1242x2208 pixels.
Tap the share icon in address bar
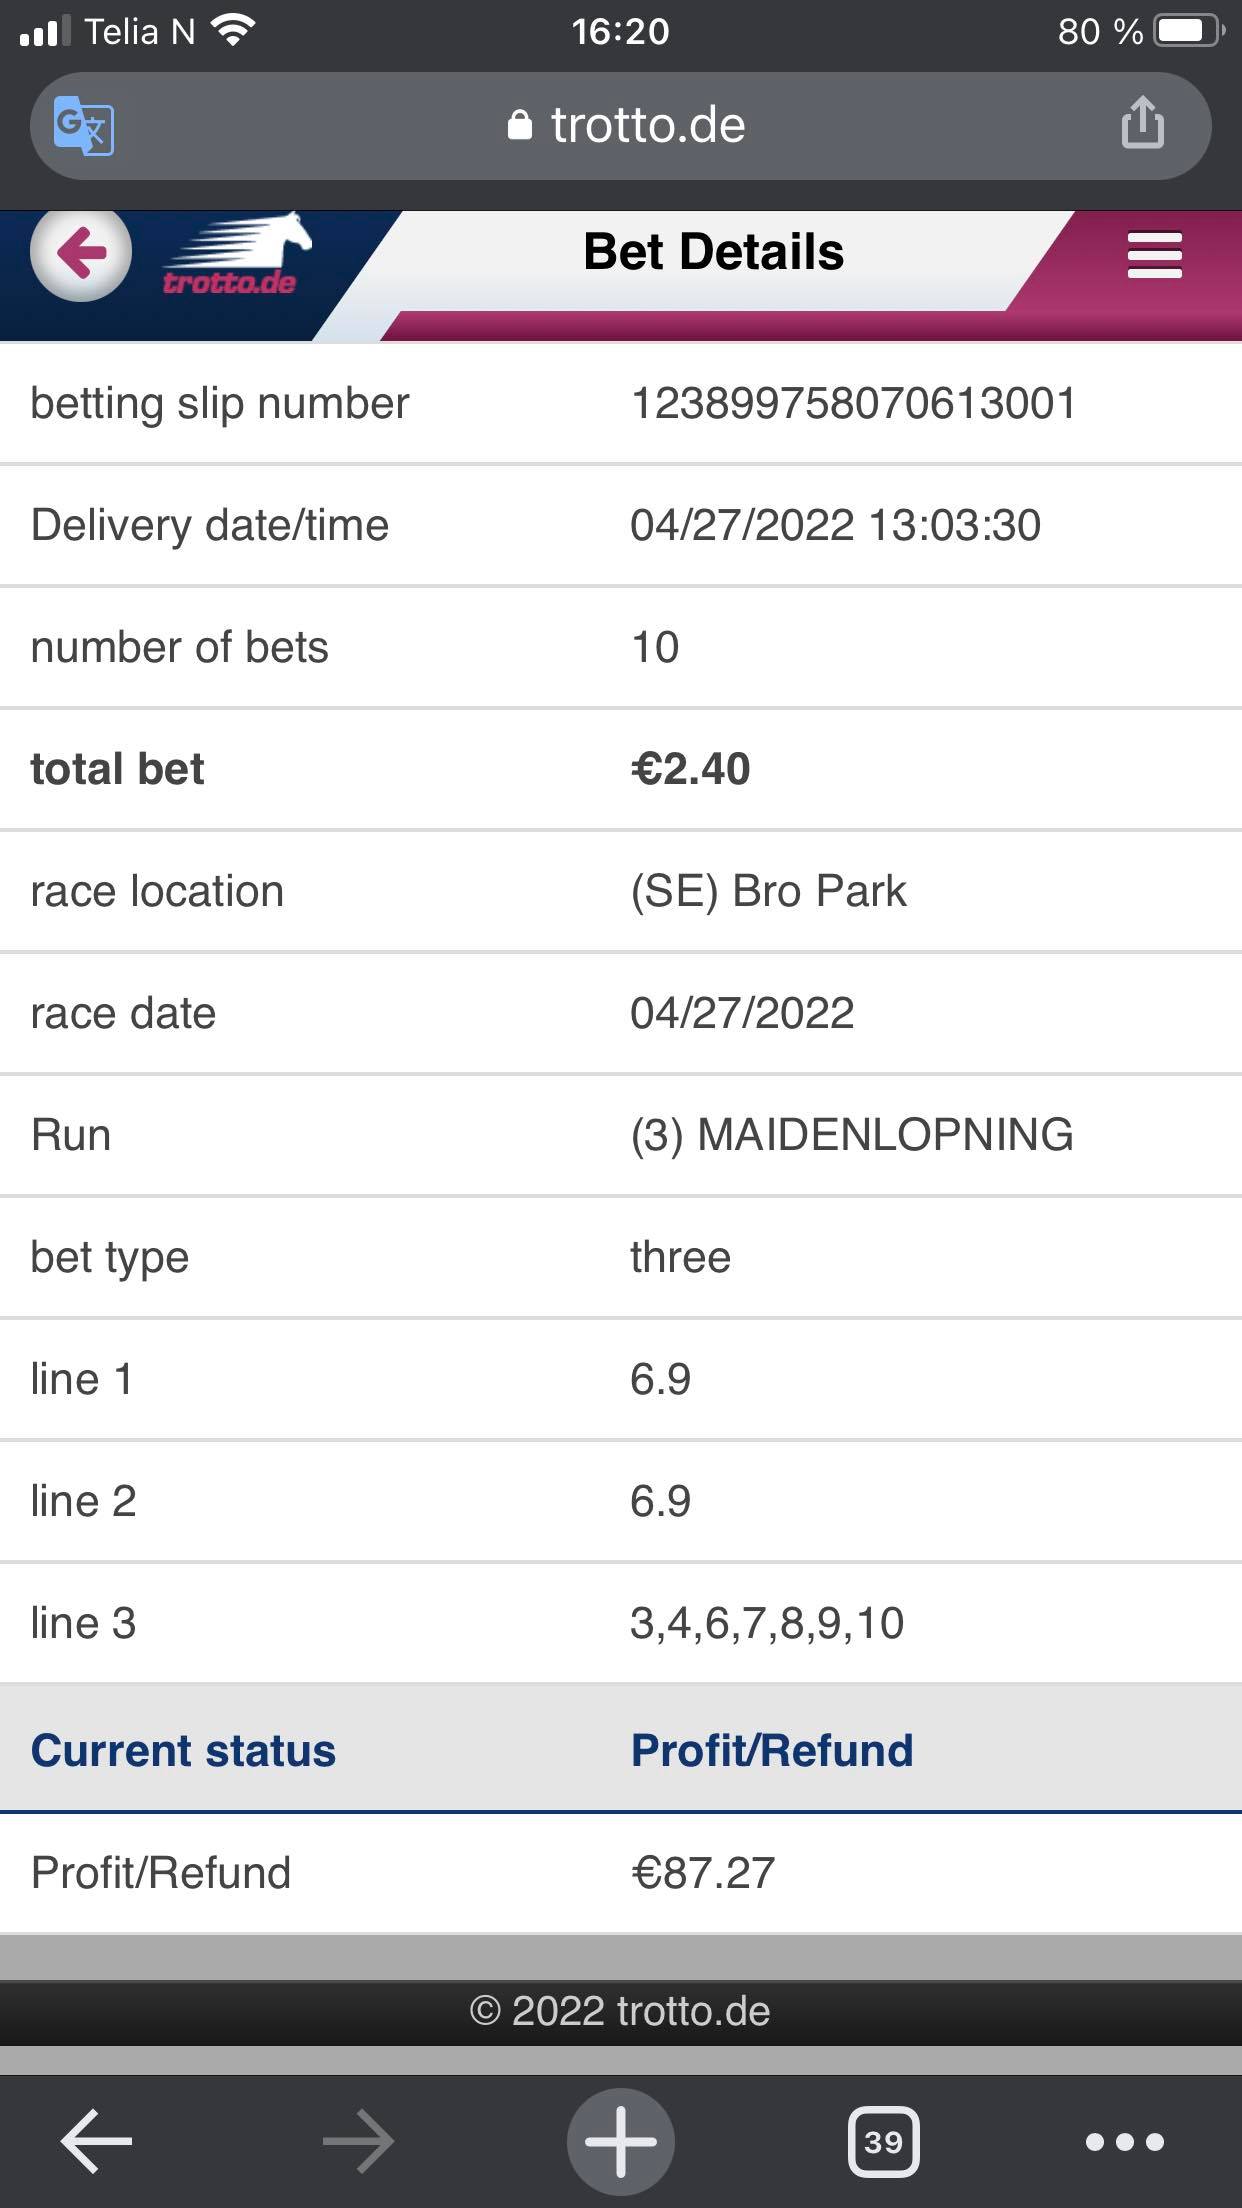coord(1142,122)
